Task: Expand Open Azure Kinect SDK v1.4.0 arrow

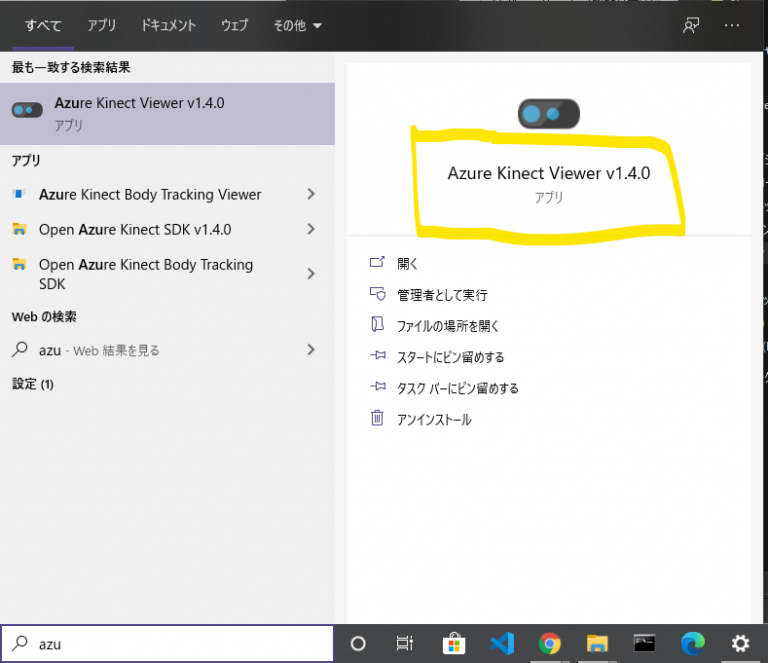Action: (311, 229)
